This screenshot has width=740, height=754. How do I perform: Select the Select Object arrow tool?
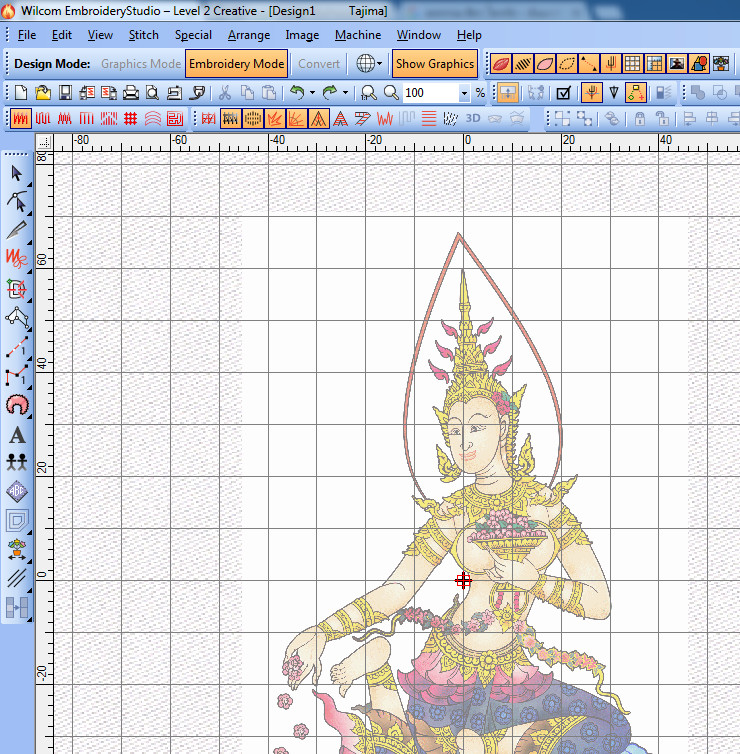click(16, 174)
